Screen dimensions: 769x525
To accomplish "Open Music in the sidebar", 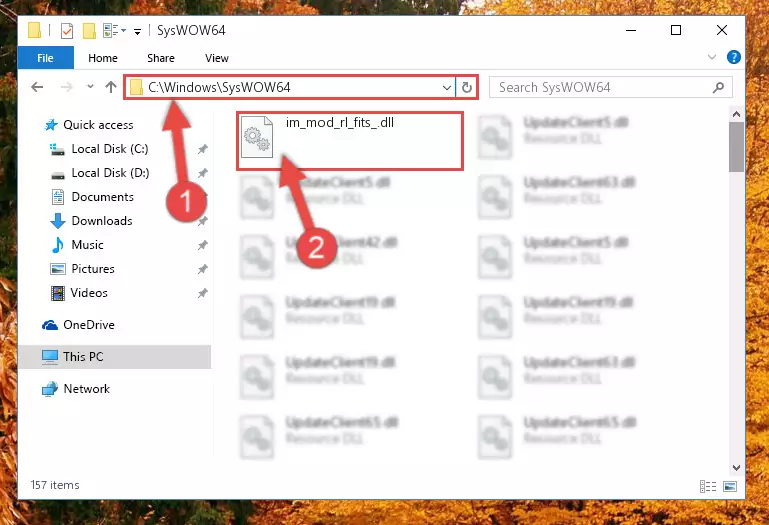I will [x=87, y=245].
